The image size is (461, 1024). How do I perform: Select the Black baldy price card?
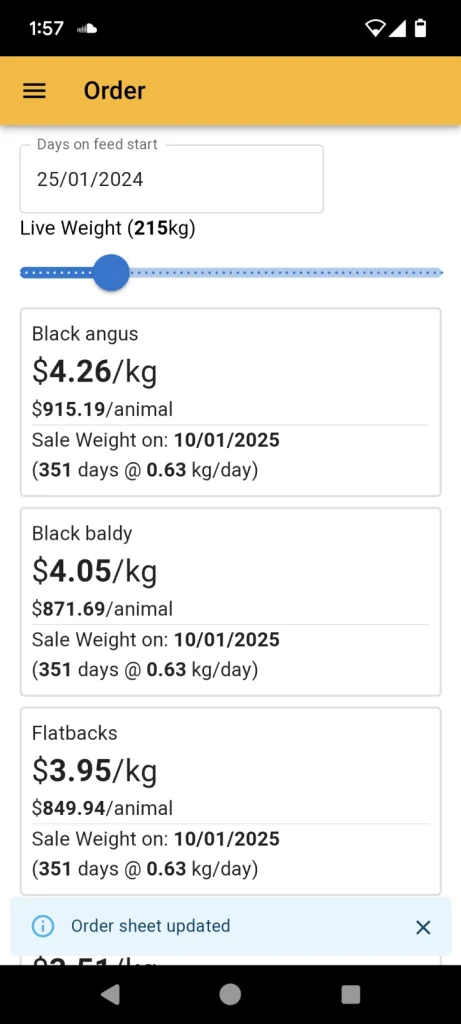pyautogui.click(x=230, y=601)
